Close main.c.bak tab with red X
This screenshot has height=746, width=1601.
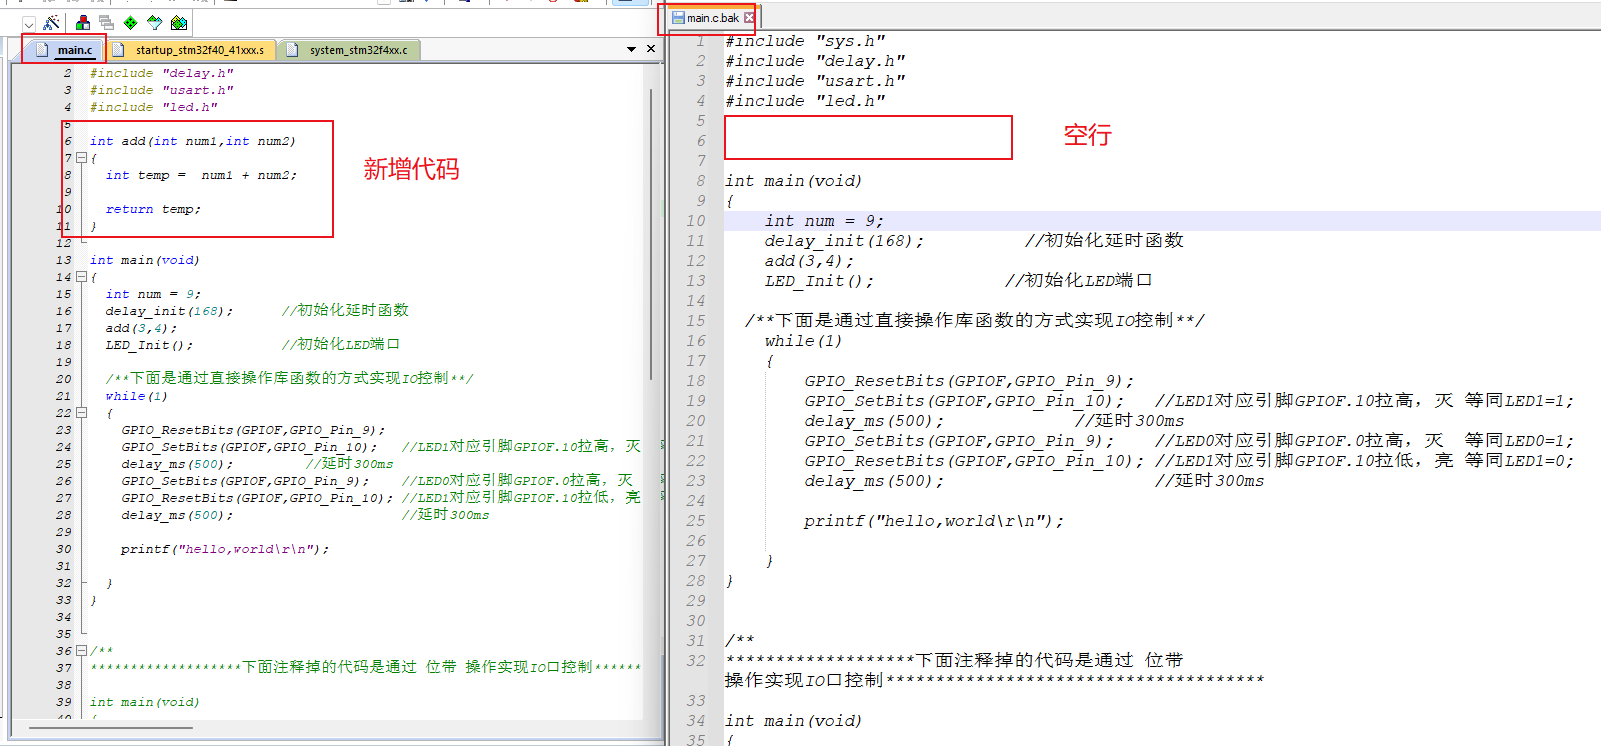pyautogui.click(x=749, y=18)
